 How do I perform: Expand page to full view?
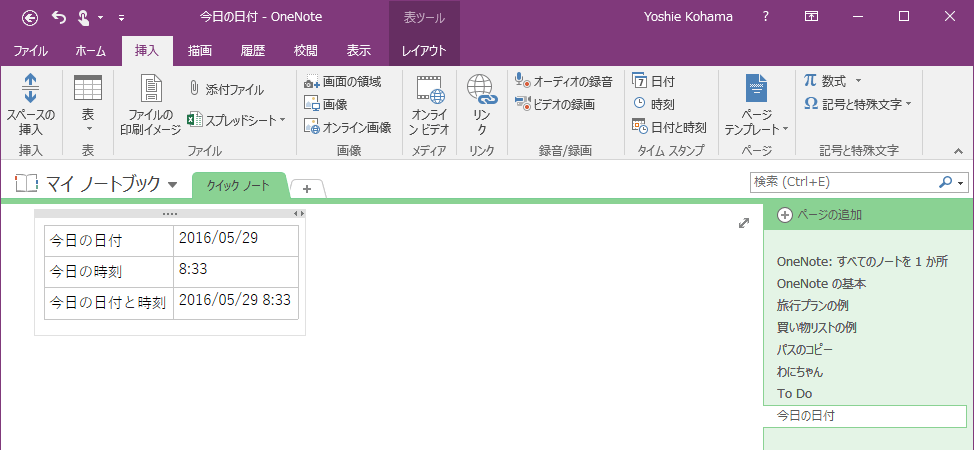(744, 223)
